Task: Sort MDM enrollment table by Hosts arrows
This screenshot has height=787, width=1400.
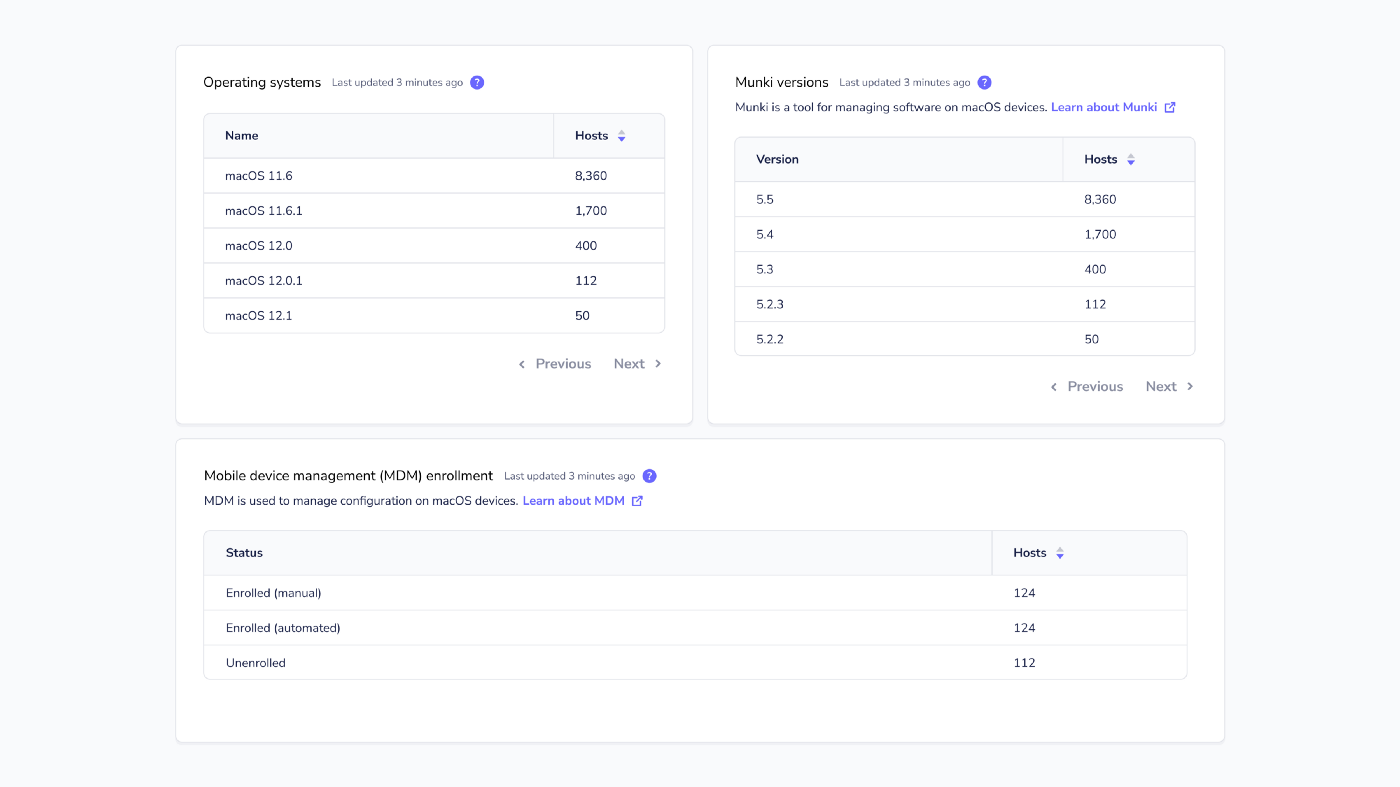Action: coord(1060,553)
